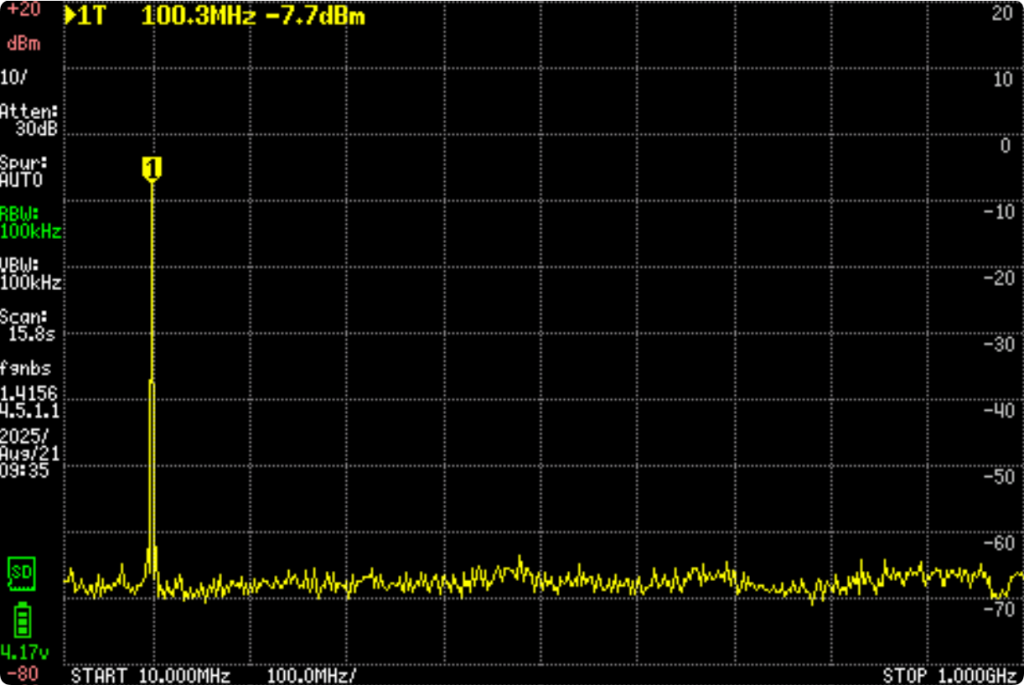
Task: Click the marker readout 100.3MHz -7.7dBm
Action: pyautogui.click(x=252, y=17)
